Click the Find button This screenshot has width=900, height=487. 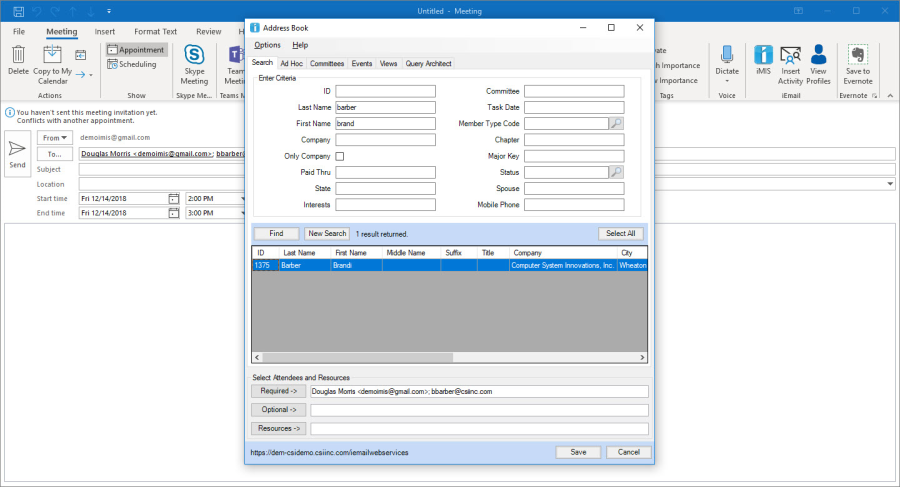(276, 233)
